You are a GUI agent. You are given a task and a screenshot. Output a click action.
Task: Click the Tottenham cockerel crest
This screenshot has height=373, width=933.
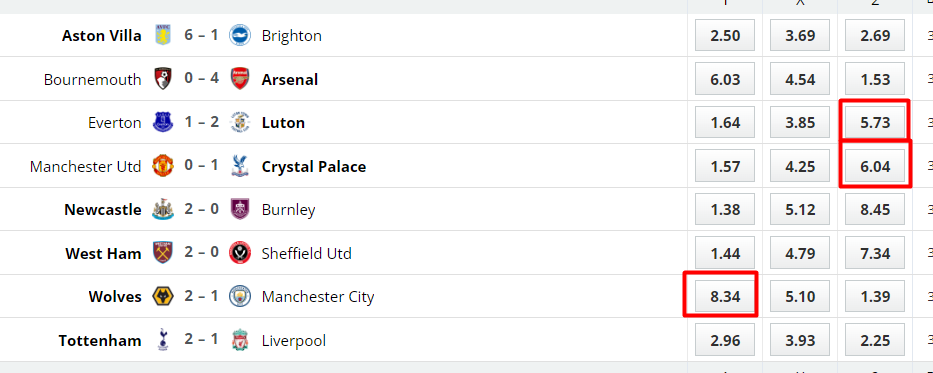[x=162, y=340]
